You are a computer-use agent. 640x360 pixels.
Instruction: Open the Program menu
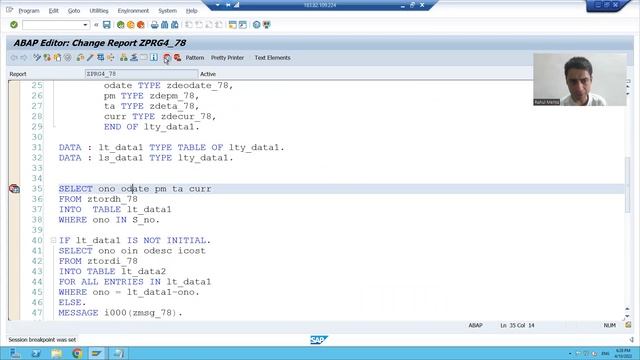(29, 11)
